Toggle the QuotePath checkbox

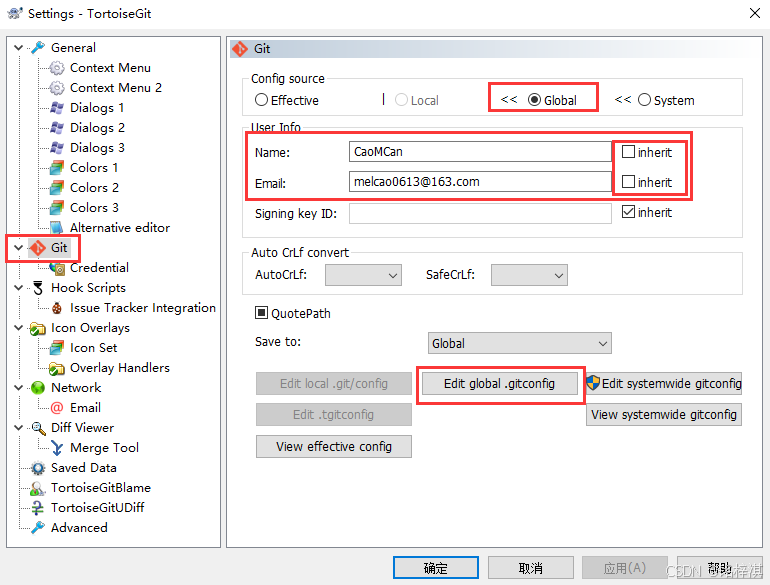[x=261, y=313]
